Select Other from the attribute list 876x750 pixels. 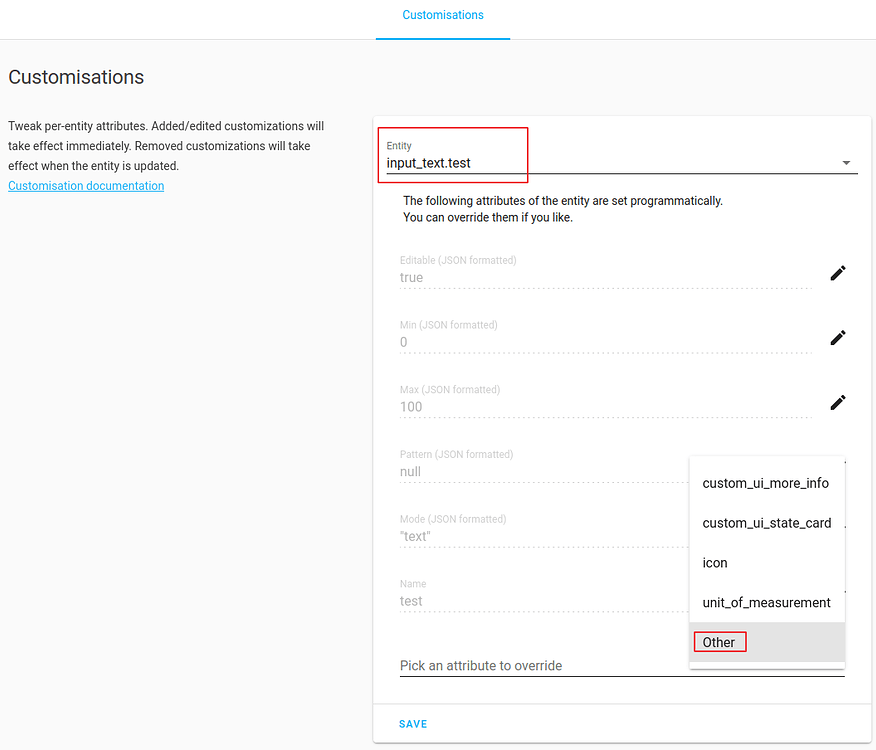pyautogui.click(x=719, y=641)
